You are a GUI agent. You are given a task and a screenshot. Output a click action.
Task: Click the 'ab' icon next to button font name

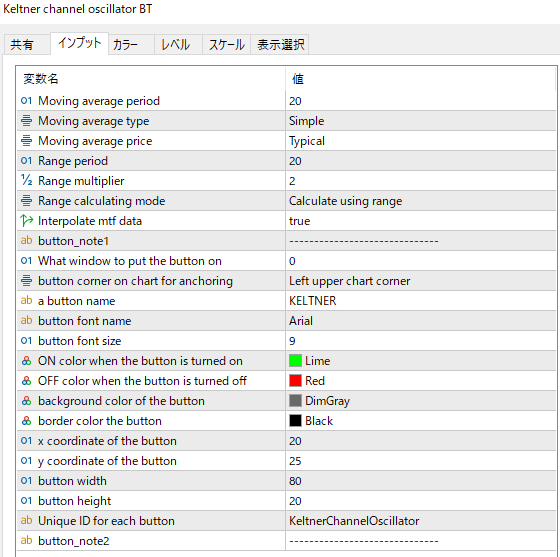click(x=26, y=321)
